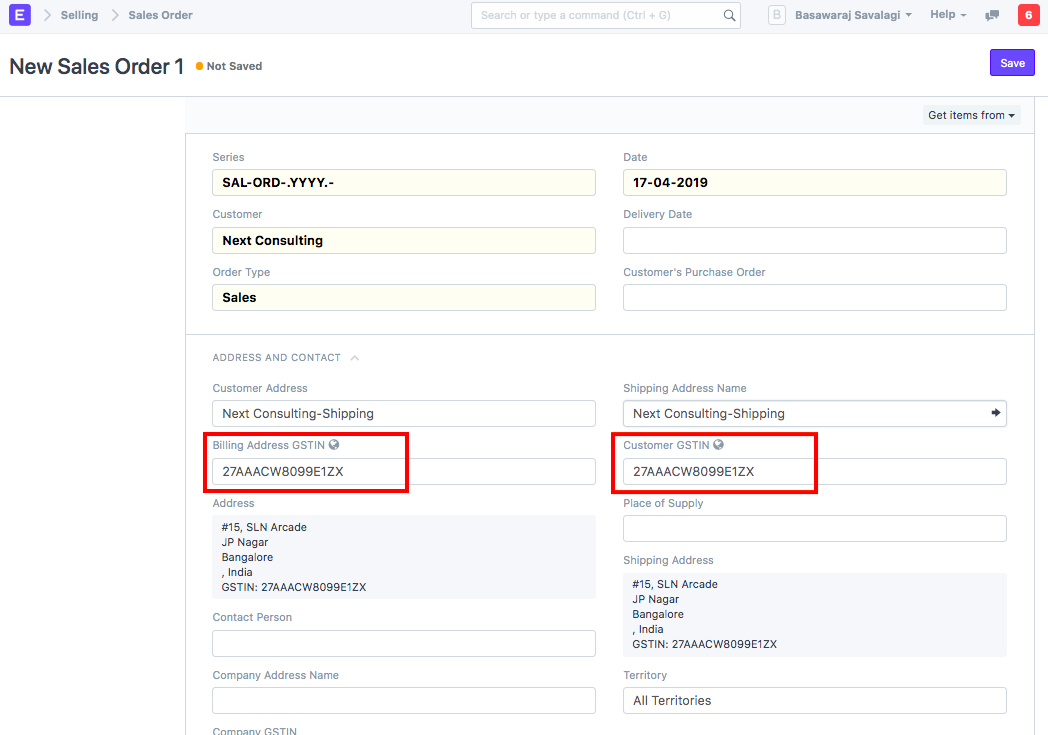Open the Help menu
Screen dimensions: 1048x735
(947, 15)
